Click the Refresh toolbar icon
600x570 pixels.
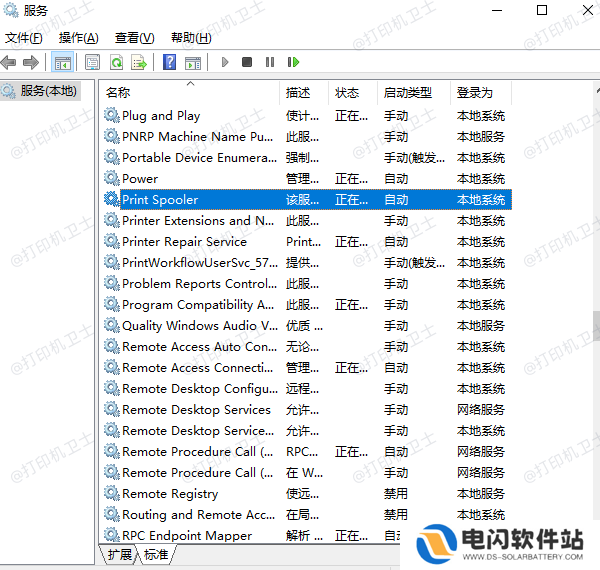click(x=116, y=62)
